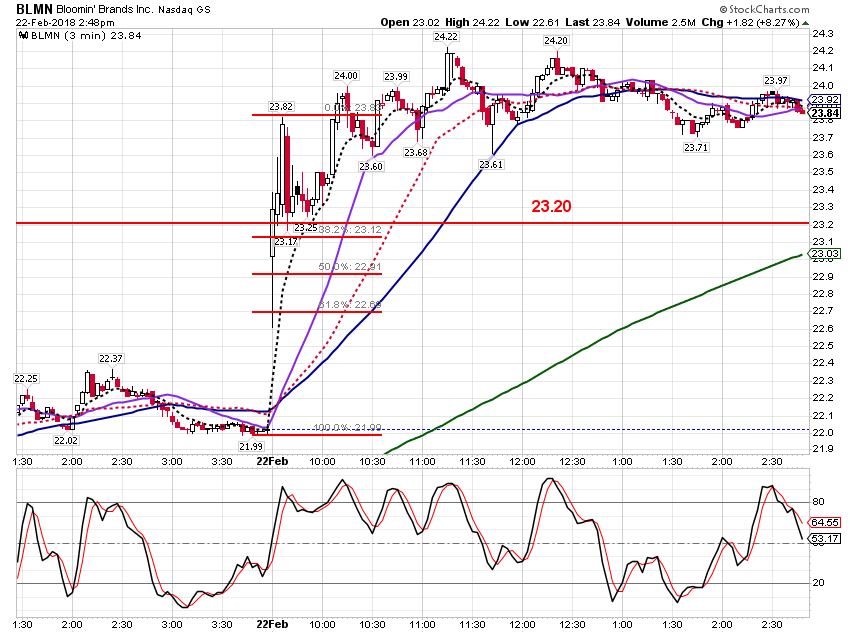Image resolution: width=850 pixels, height=633 pixels.
Task: Click the 22.25 price label
Action: (26, 379)
